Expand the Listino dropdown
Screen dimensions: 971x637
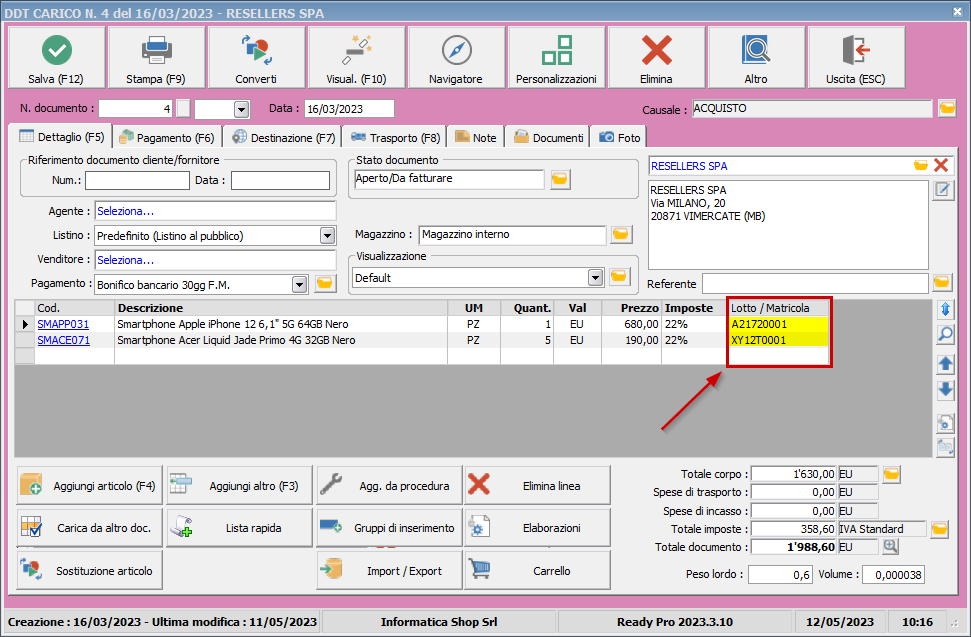click(x=328, y=236)
